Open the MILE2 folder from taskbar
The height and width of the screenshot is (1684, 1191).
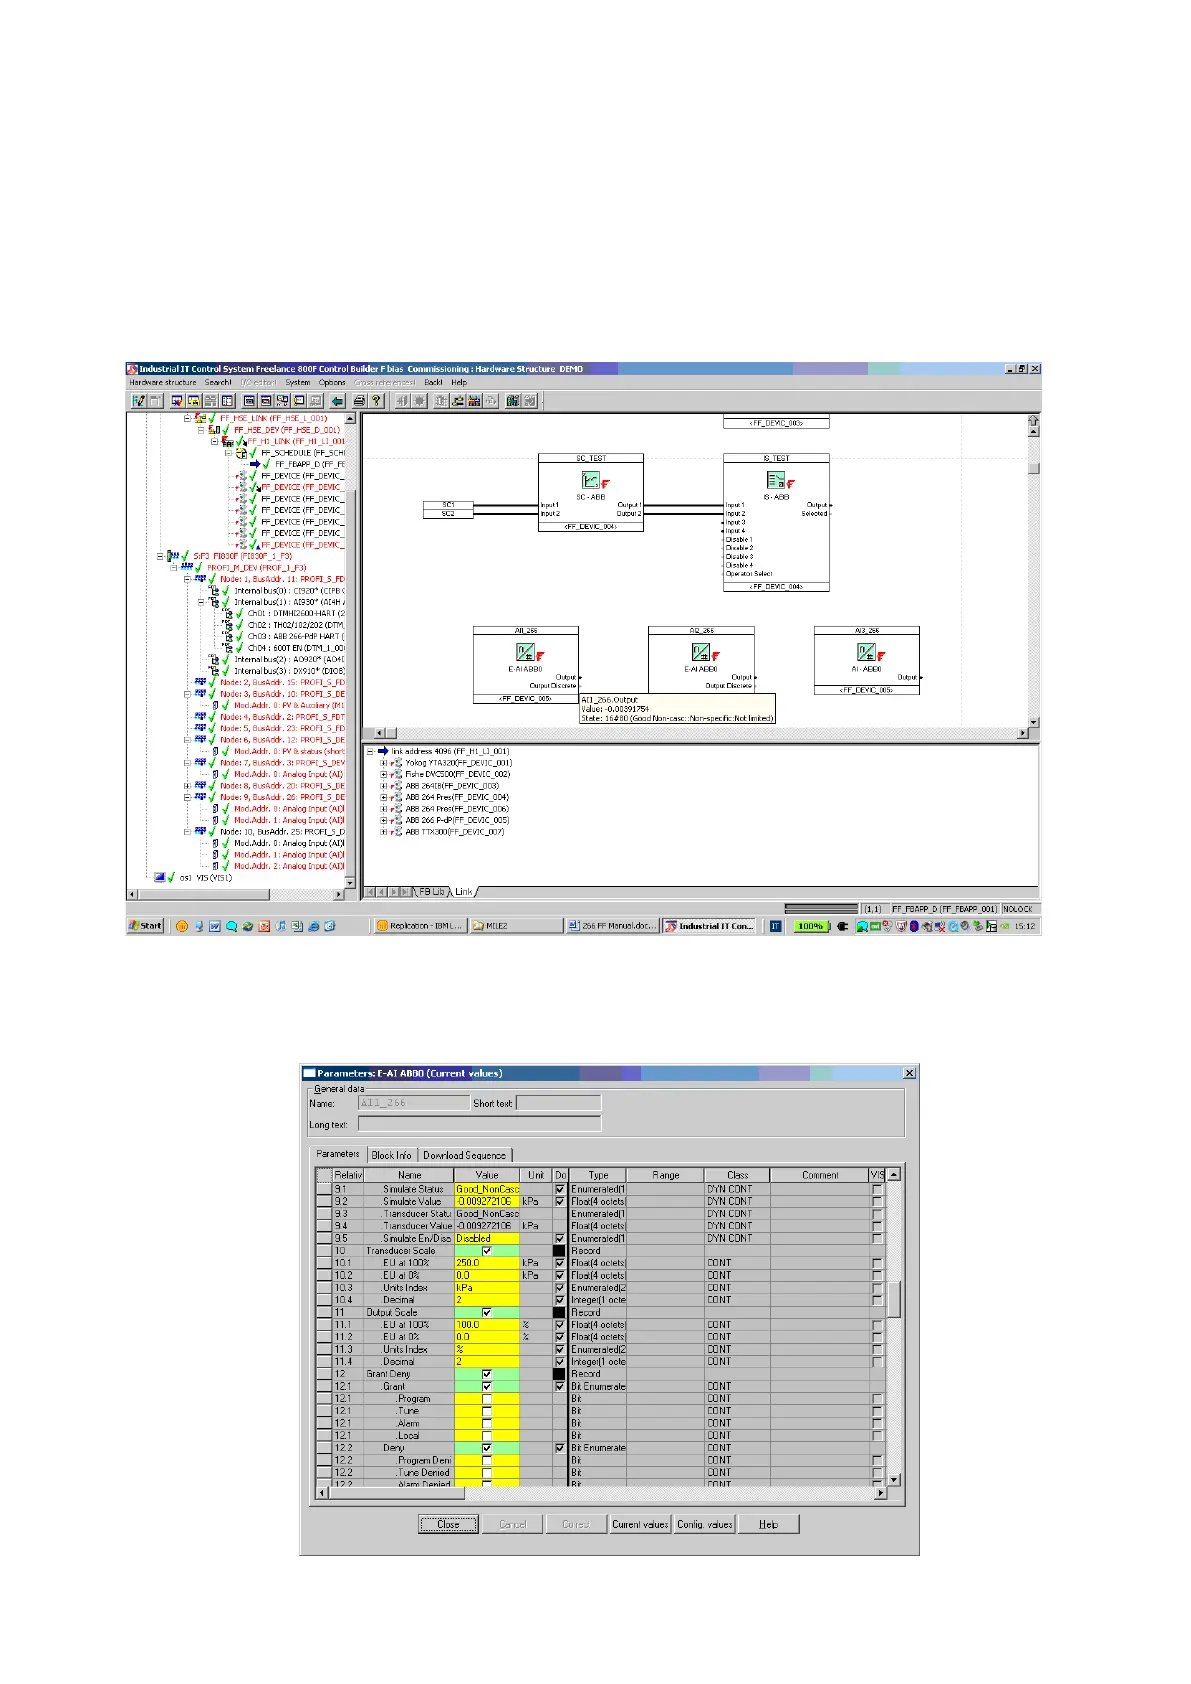[x=515, y=926]
